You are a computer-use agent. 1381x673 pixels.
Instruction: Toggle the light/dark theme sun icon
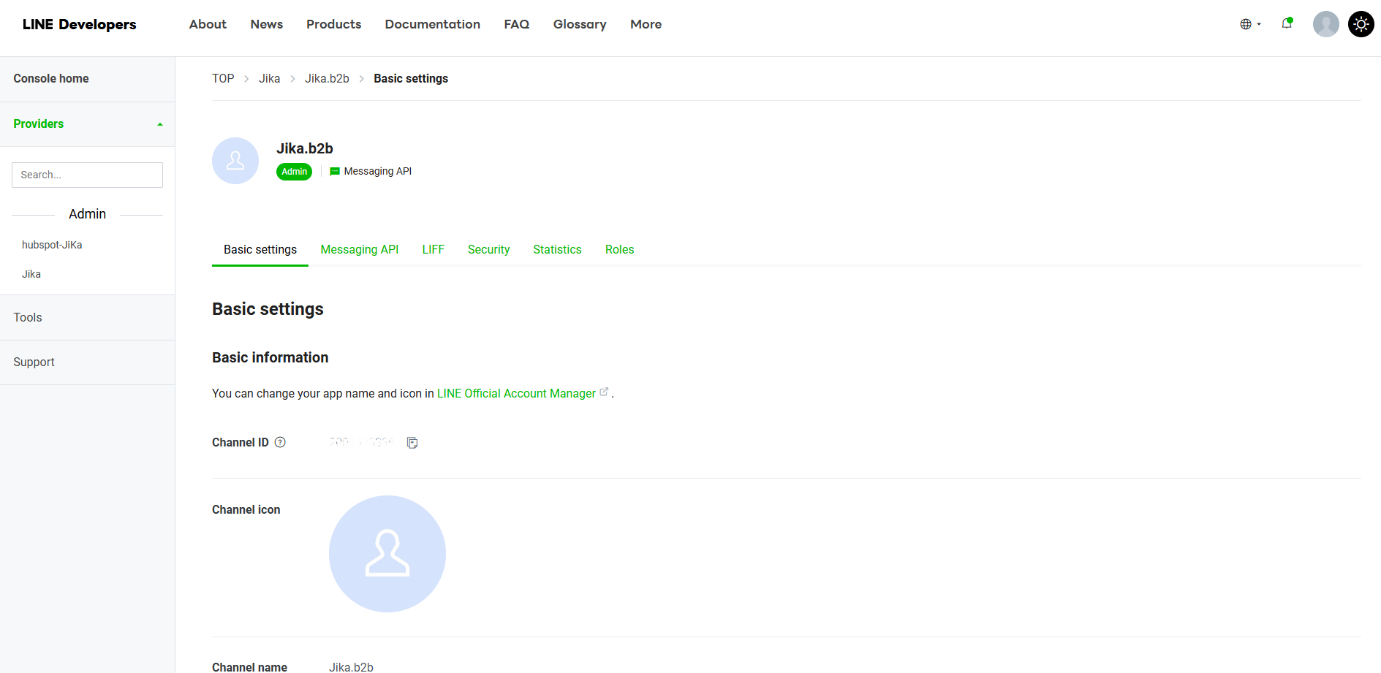1361,24
